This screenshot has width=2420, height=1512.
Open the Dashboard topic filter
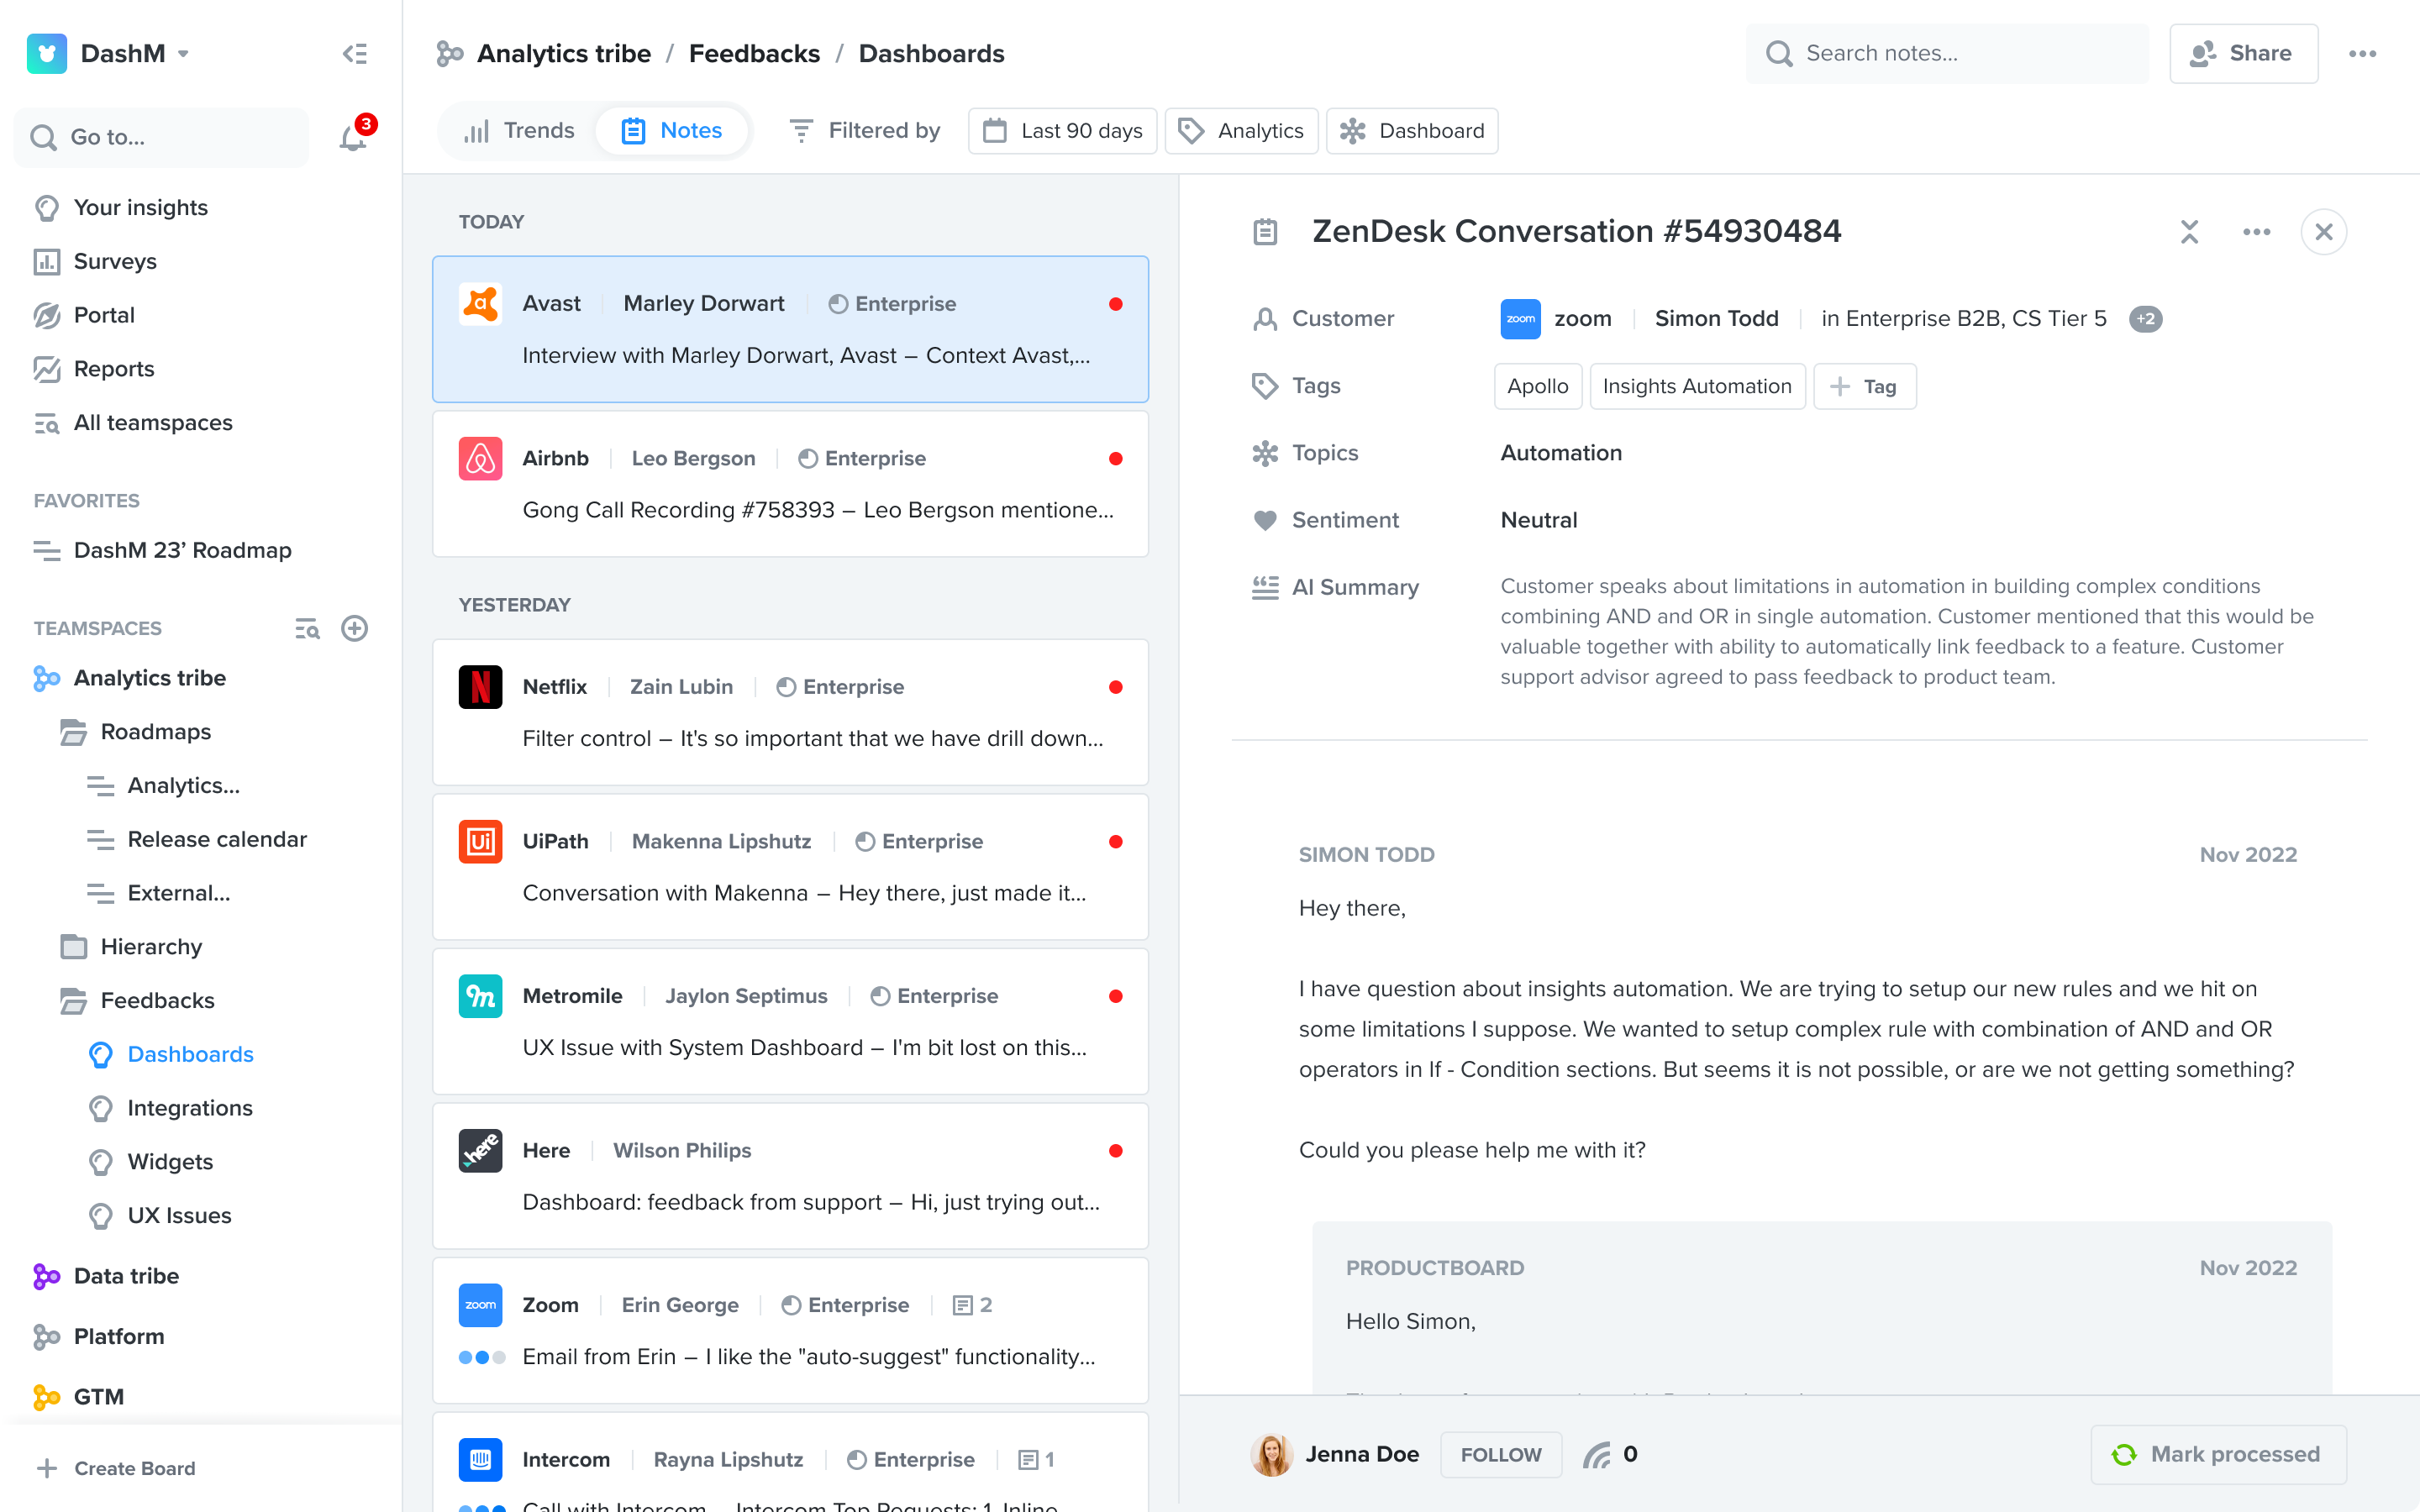1412,131
